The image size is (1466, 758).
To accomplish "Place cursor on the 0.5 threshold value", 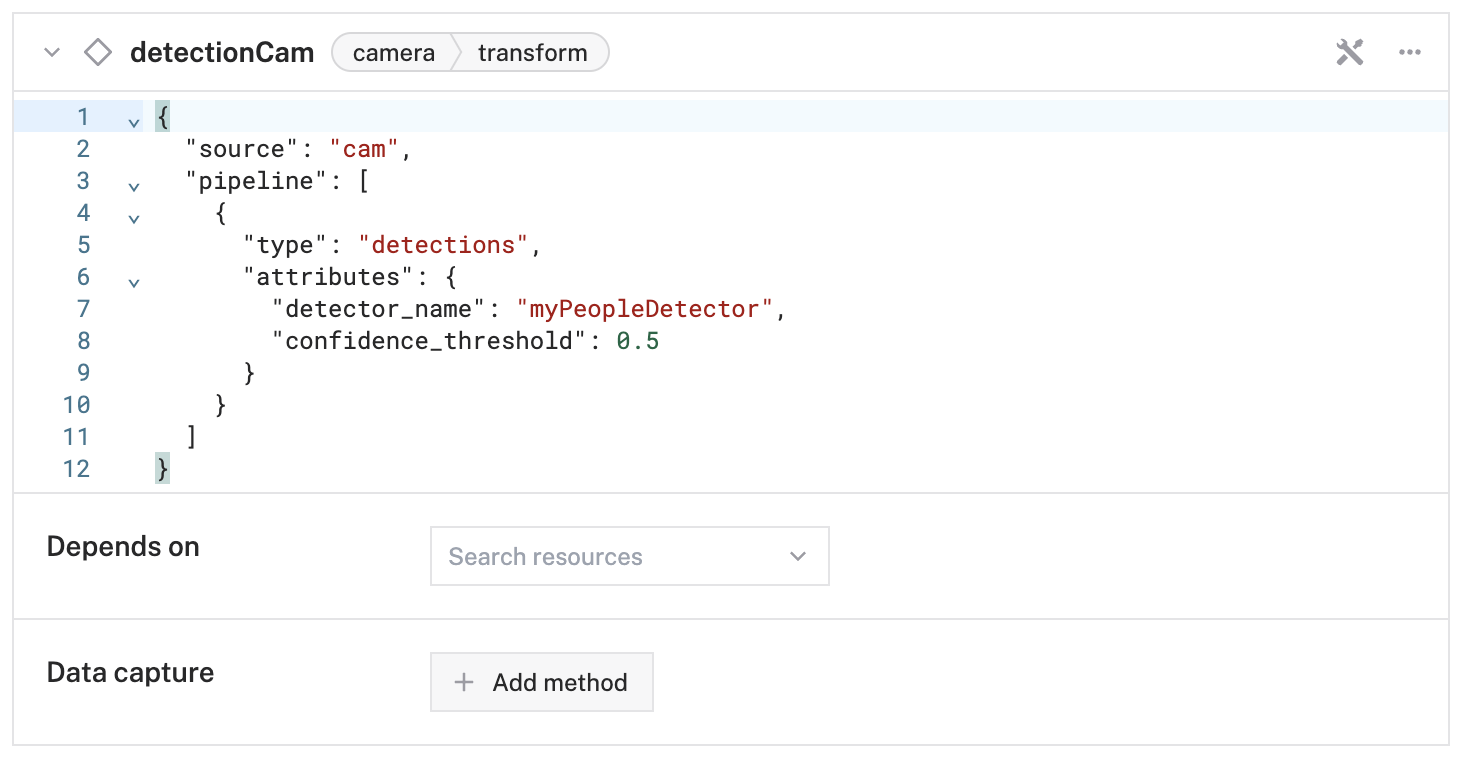I will tap(638, 341).
